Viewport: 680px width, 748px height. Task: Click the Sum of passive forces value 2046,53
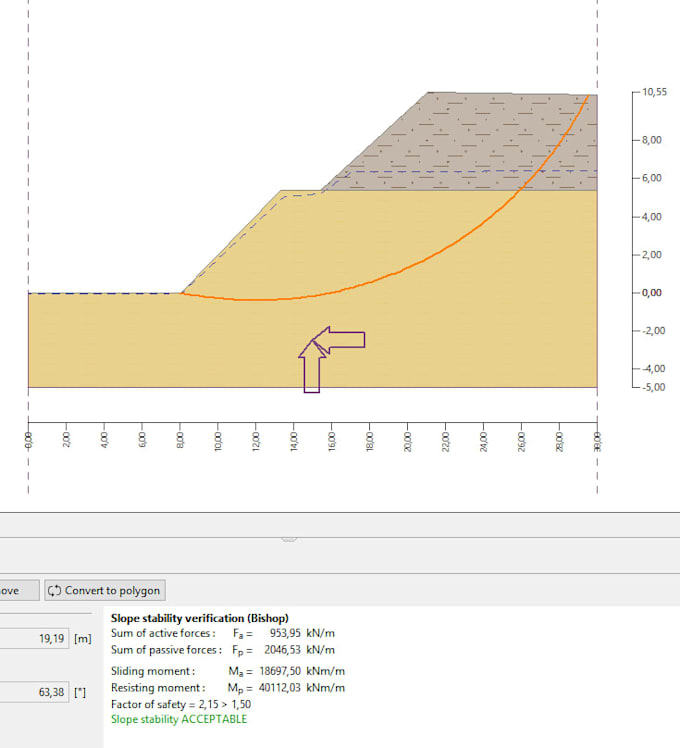[282, 650]
